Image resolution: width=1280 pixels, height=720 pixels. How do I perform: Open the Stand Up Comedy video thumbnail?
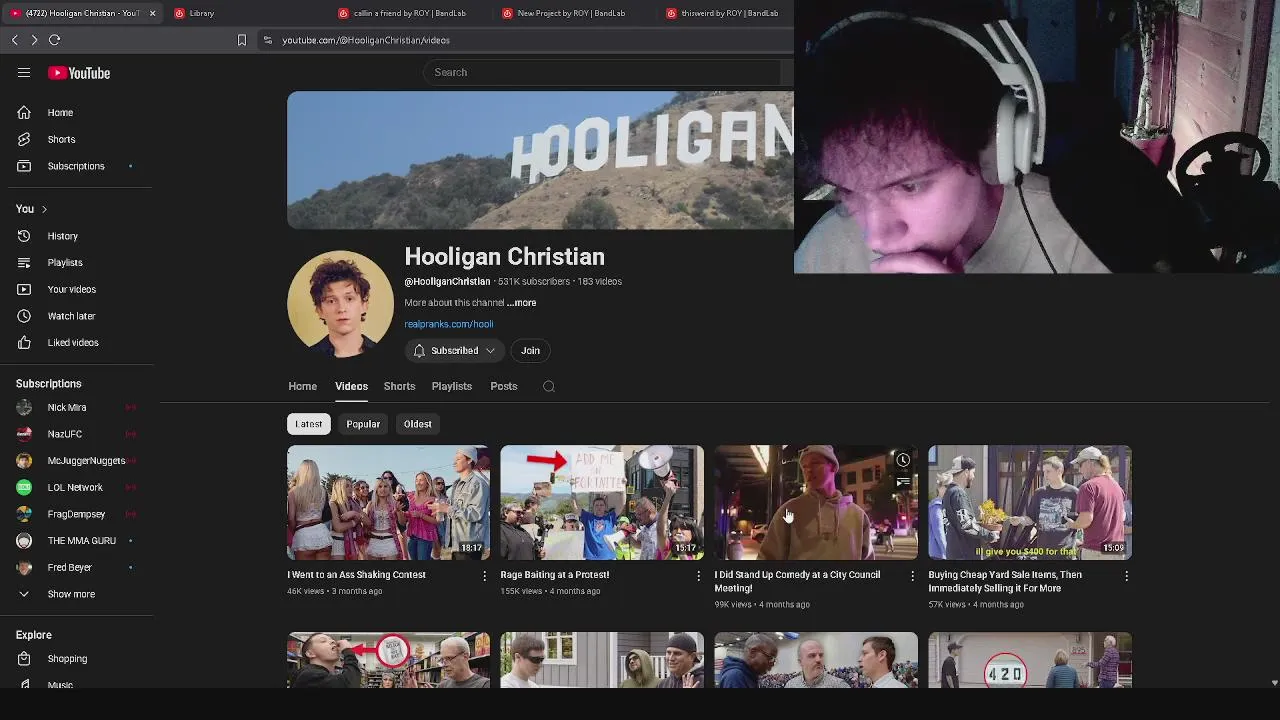coord(816,502)
